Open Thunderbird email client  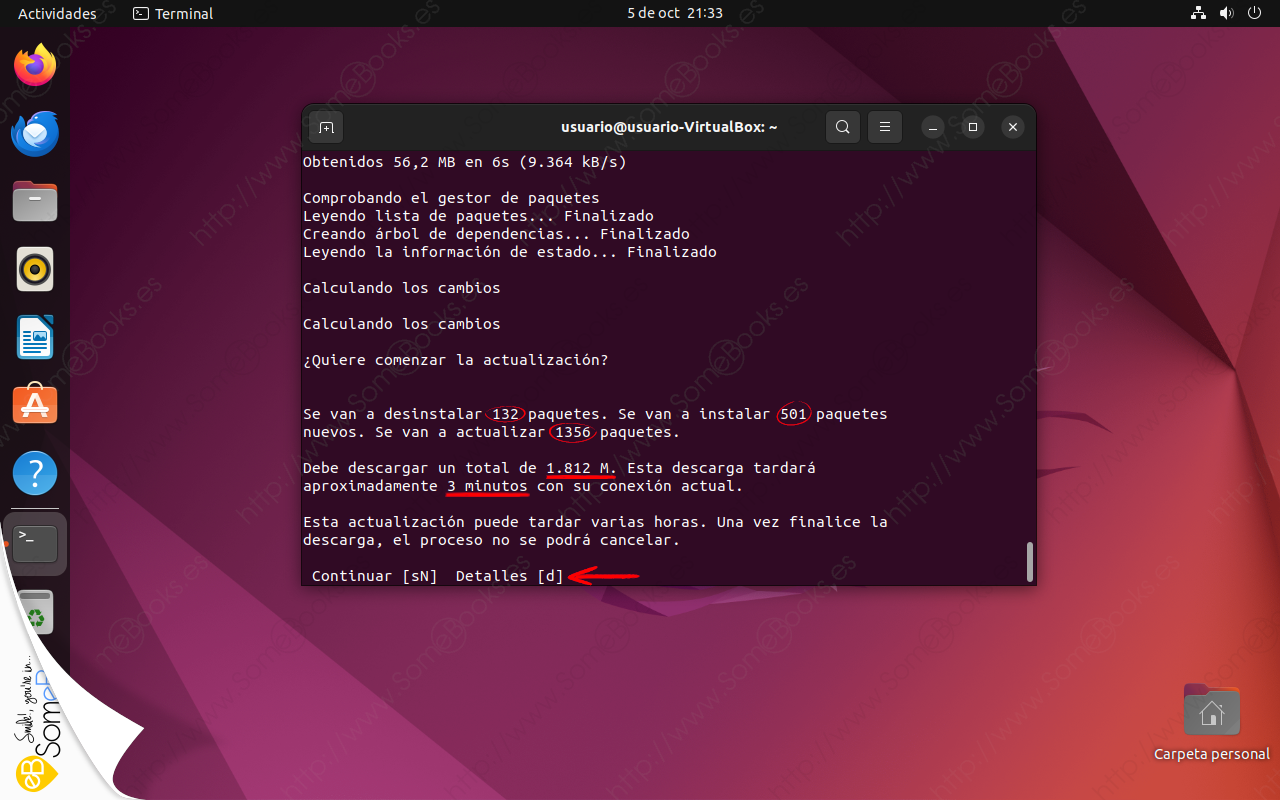click(x=35, y=133)
